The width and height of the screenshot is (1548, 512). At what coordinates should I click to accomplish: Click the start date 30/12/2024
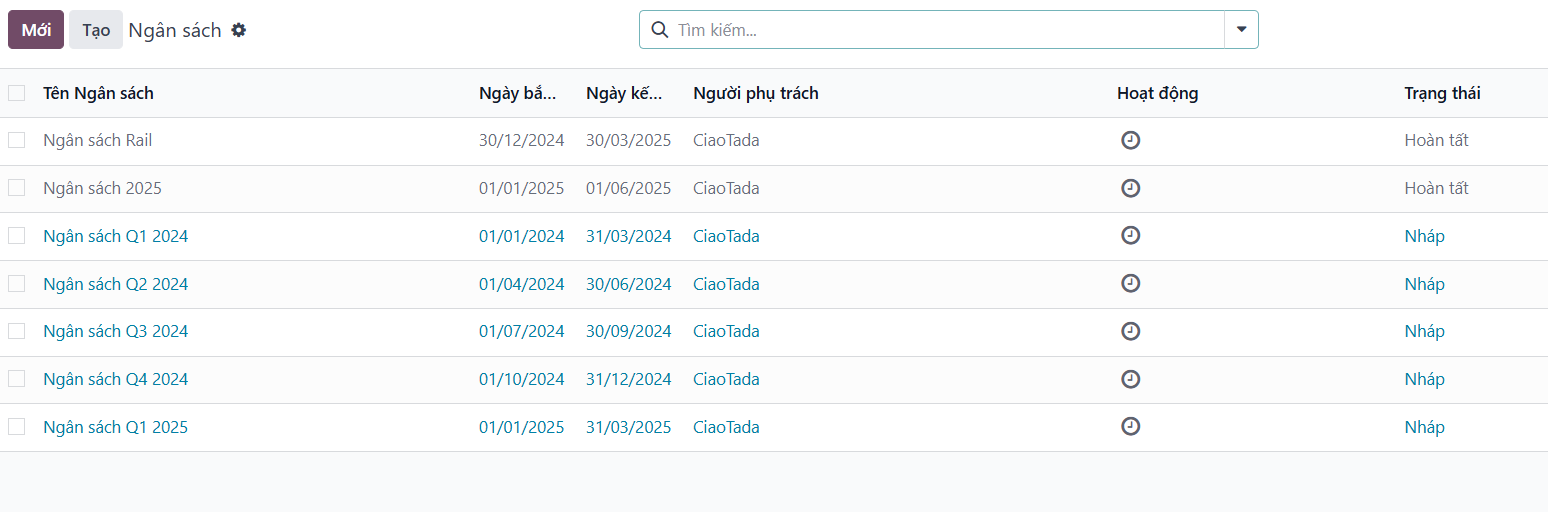521,140
